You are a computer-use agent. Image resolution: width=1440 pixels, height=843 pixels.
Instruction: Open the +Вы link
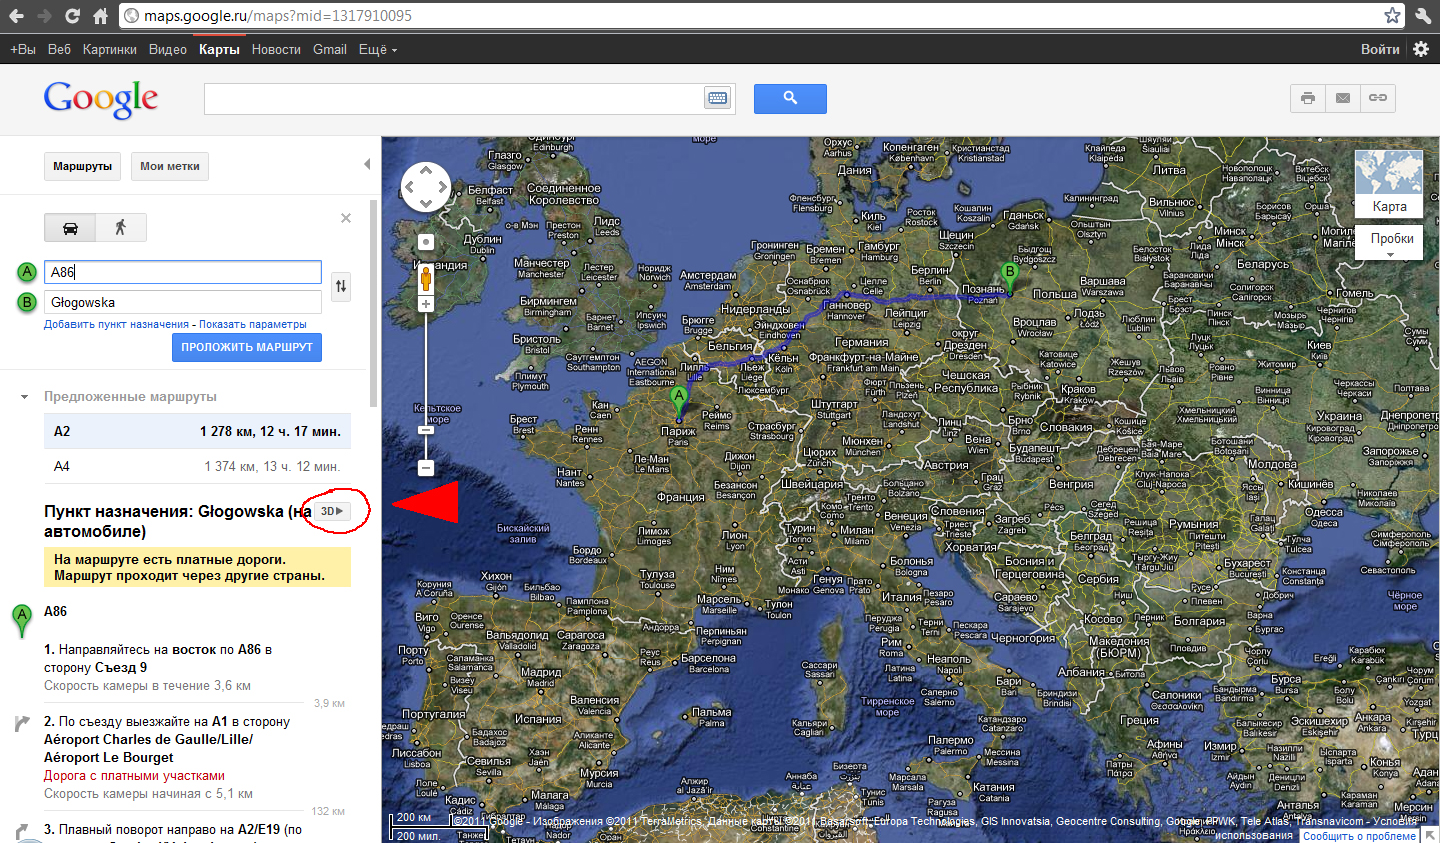coord(23,49)
